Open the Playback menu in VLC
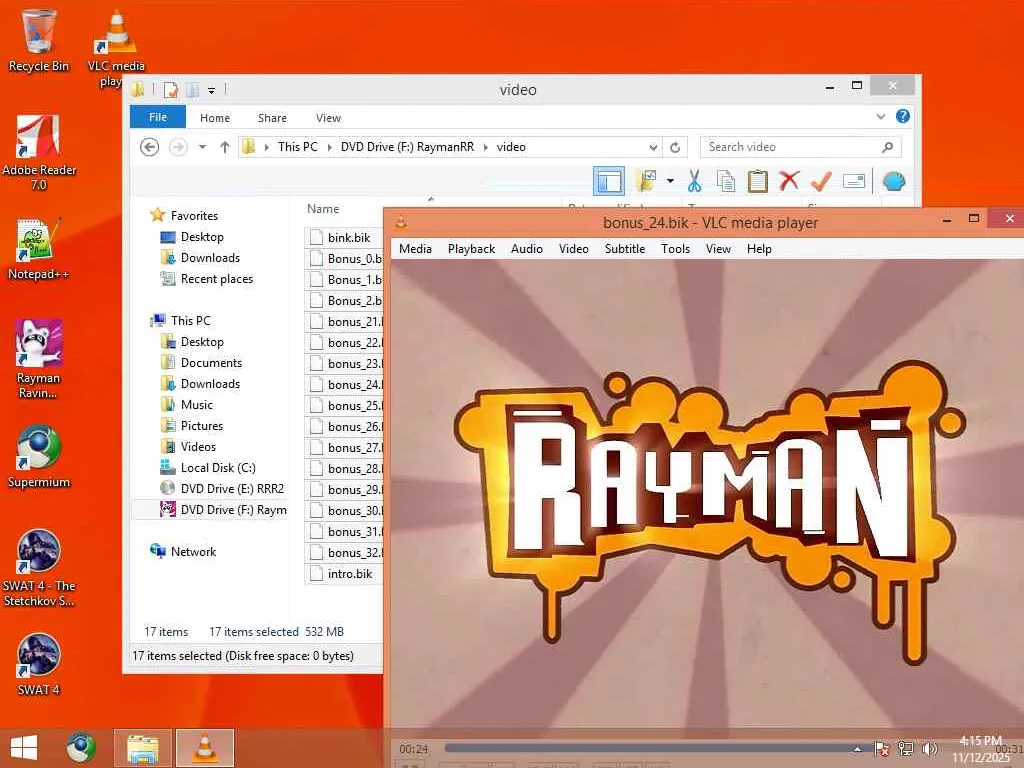This screenshot has width=1024, height=768. click(472, 249)
